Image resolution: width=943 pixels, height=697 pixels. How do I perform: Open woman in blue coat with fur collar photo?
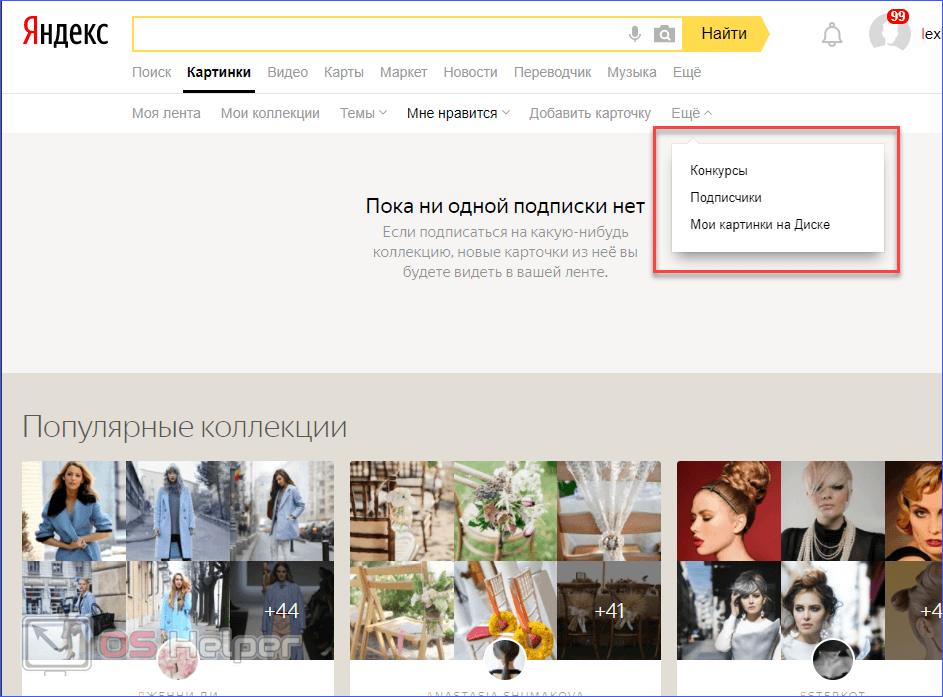[x=74, y=511]
